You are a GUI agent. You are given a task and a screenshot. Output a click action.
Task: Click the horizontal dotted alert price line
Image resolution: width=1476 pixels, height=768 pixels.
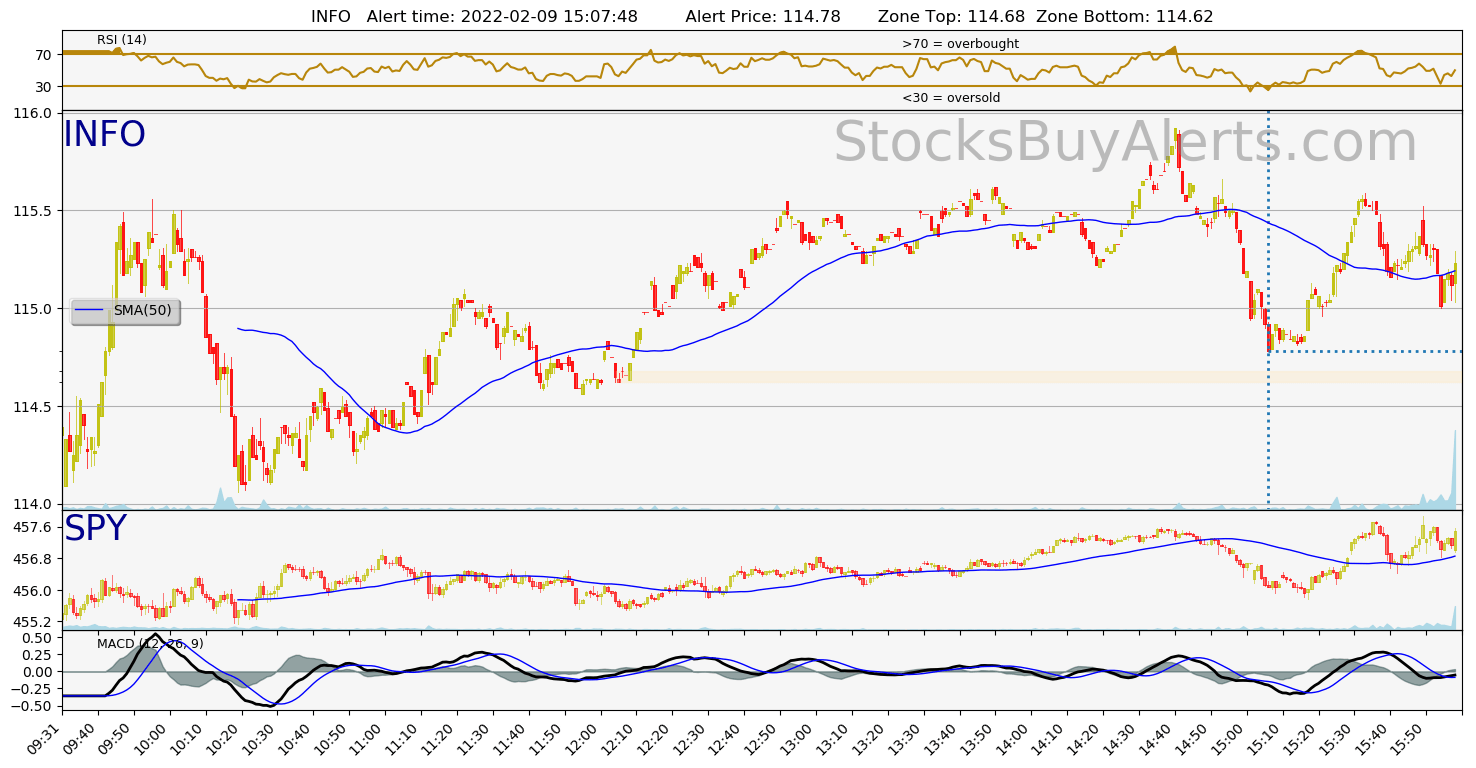pos(1365,351)
